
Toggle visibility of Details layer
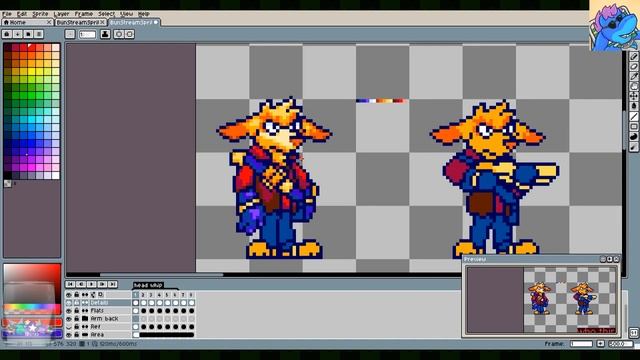69,303
